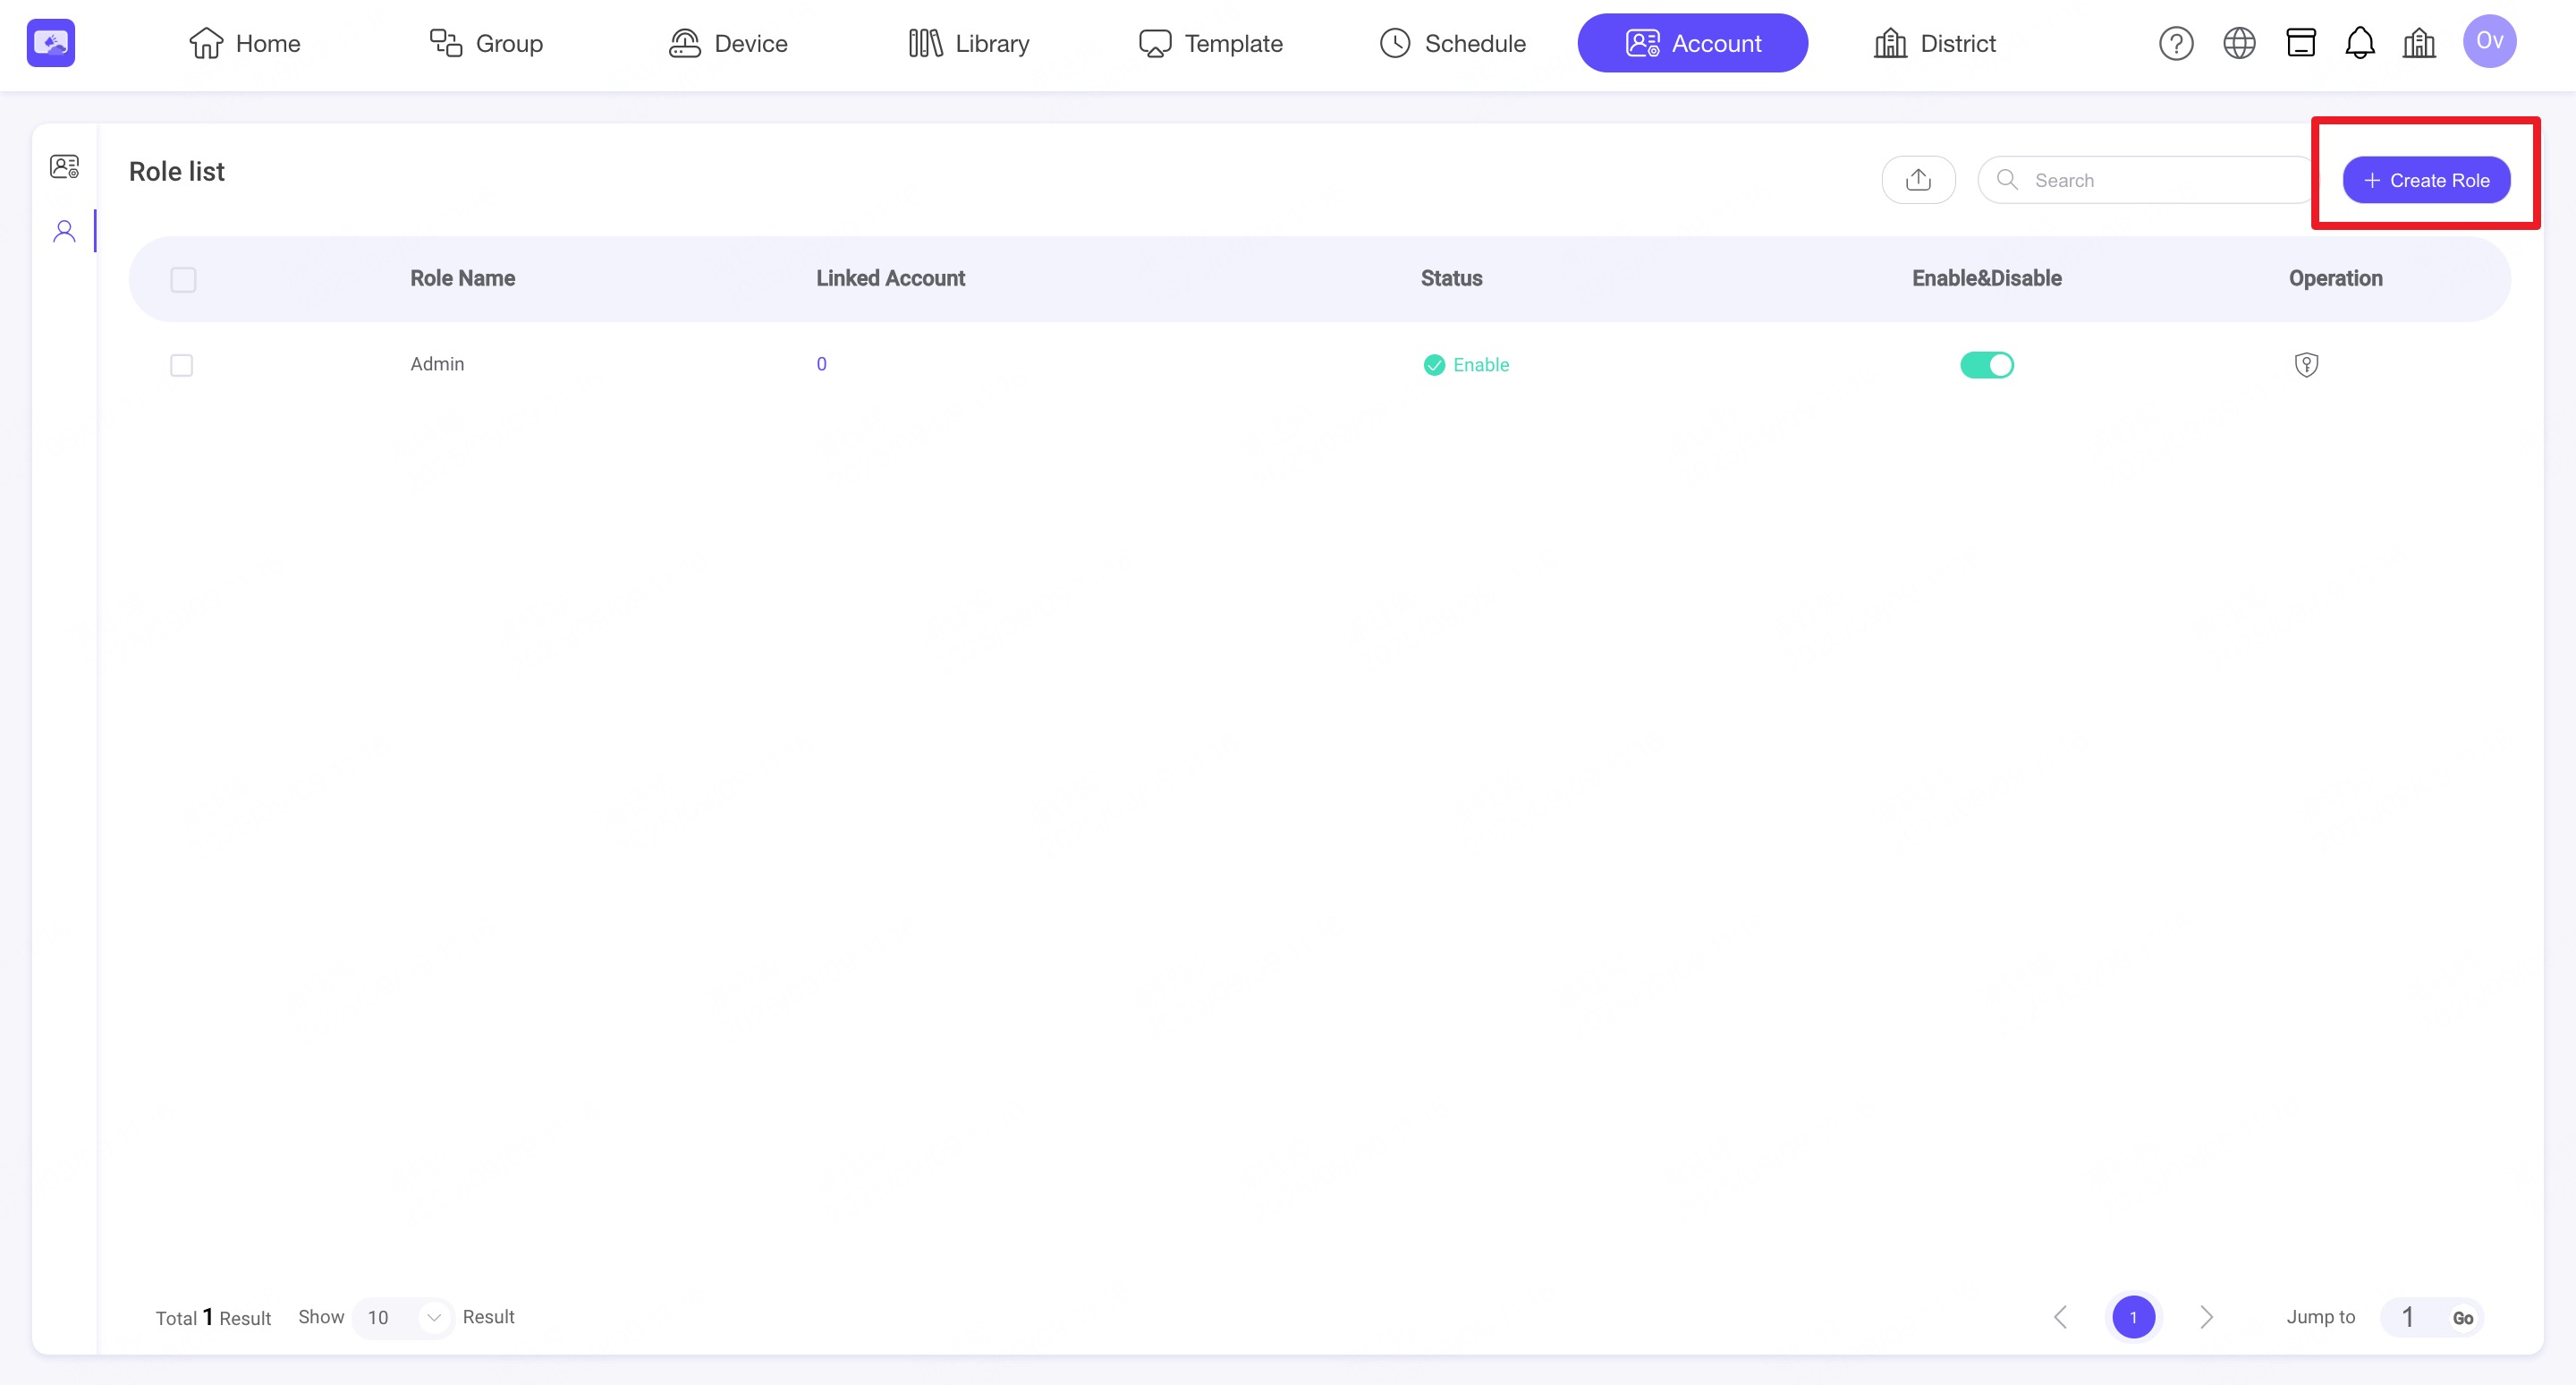The image size is (2576, 1385).
Task: Click the globe language icon
Action: tap(2239, 43)
